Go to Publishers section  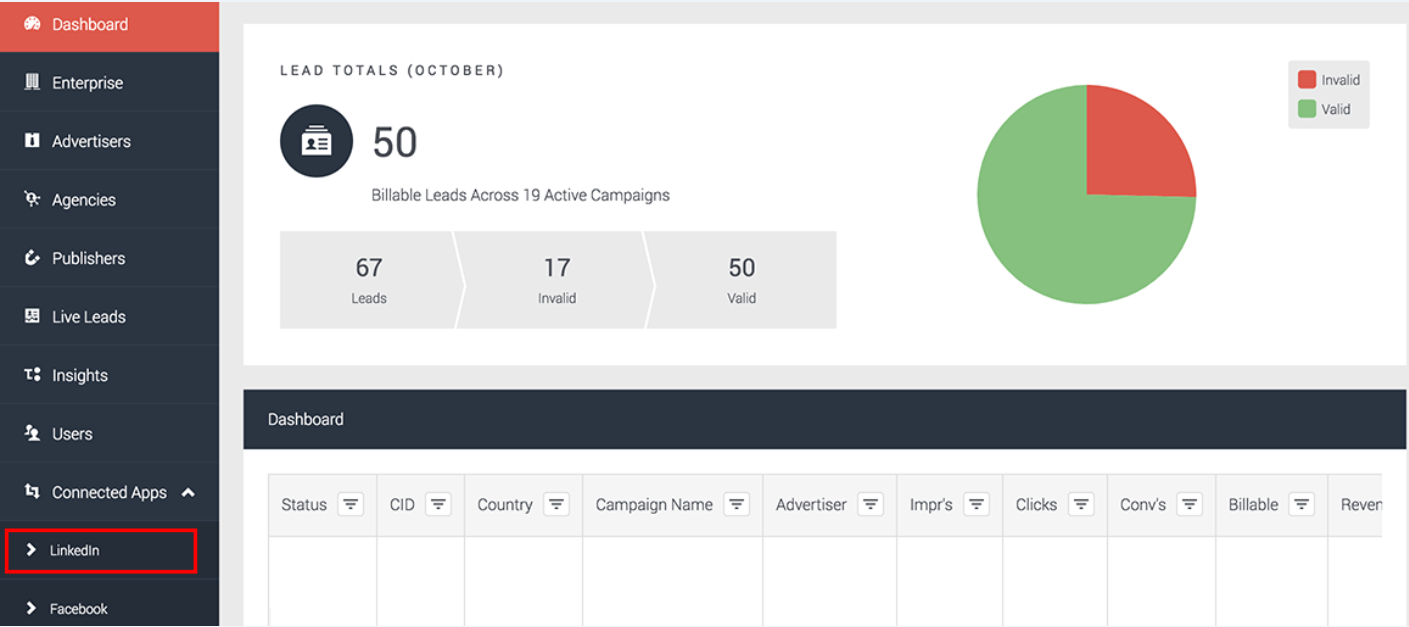(109, 258)
